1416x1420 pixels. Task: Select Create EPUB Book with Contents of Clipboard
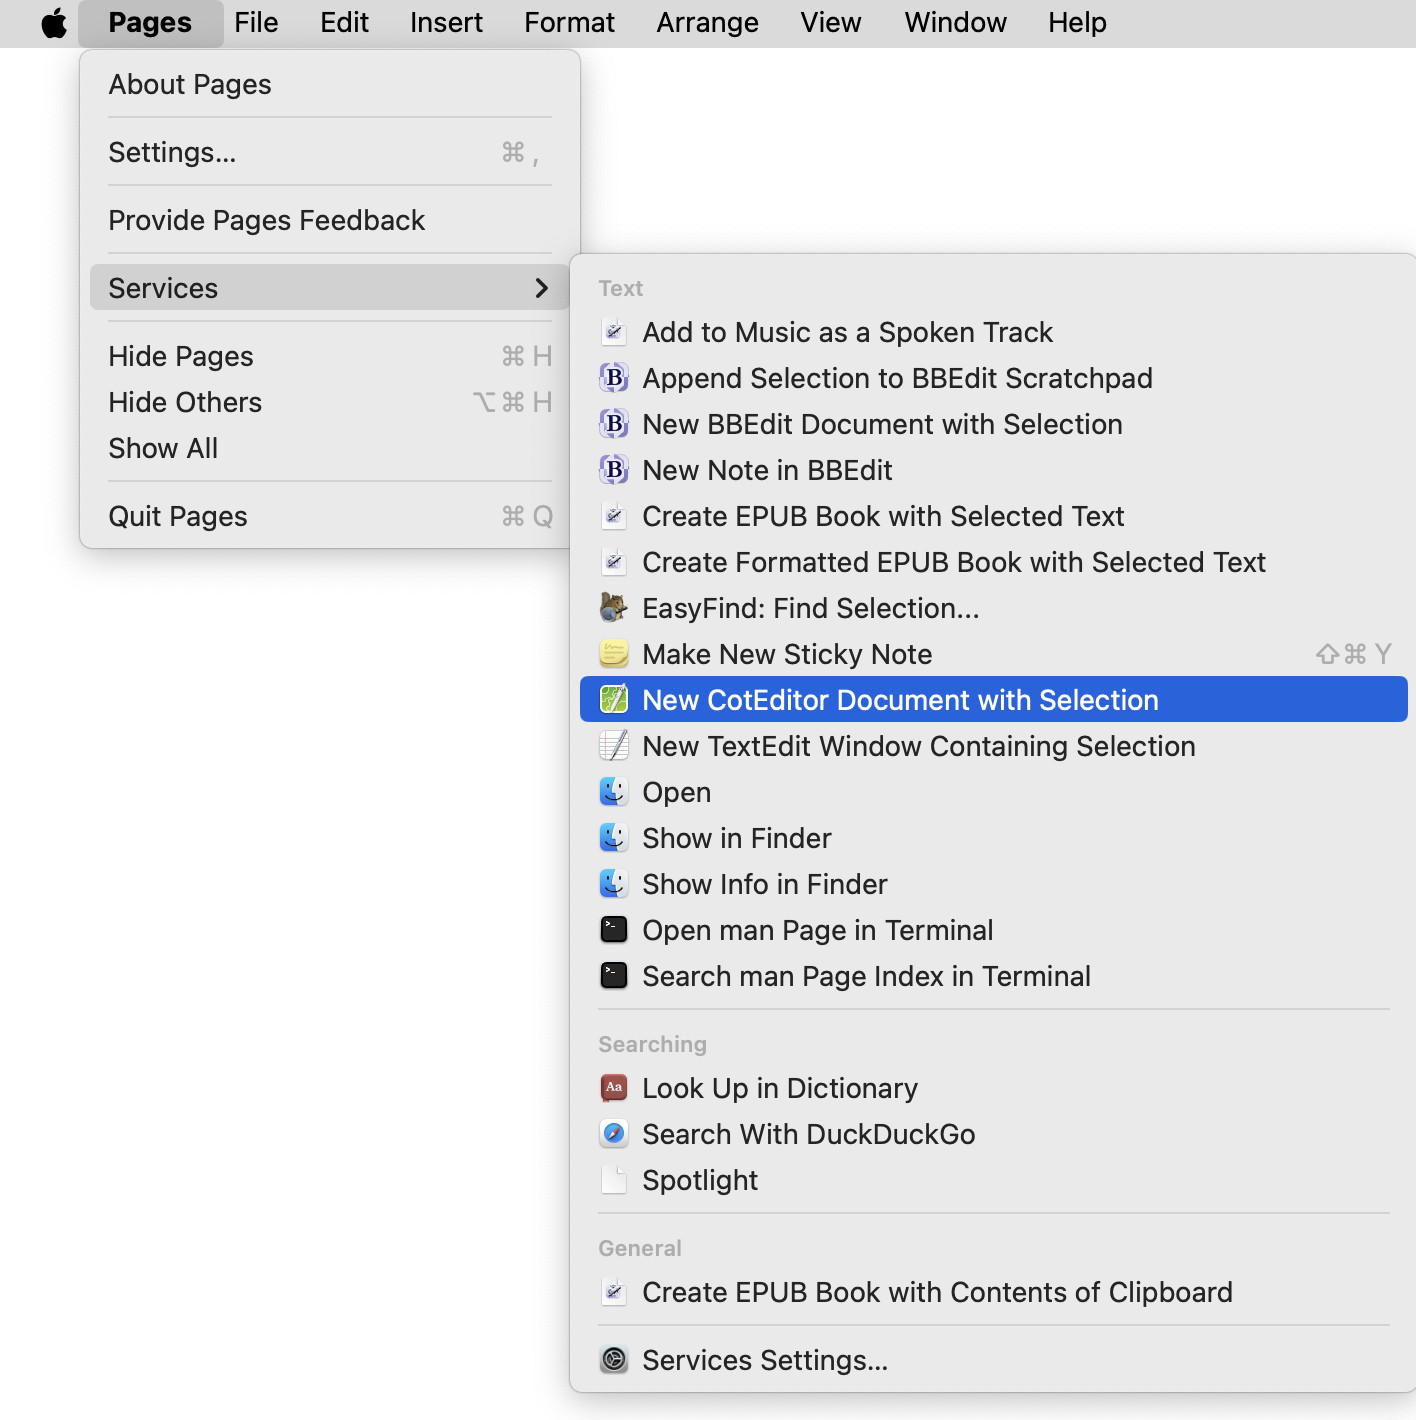coord(994,1292)
